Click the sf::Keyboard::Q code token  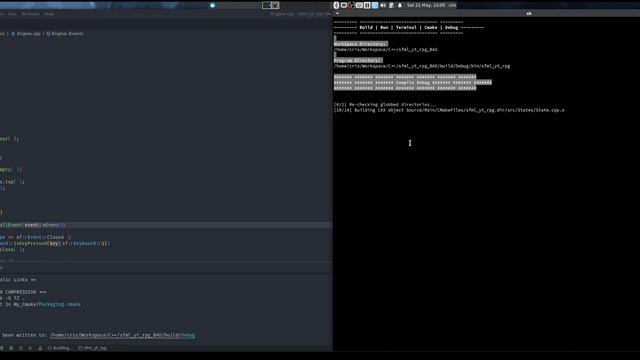[85, 244]
